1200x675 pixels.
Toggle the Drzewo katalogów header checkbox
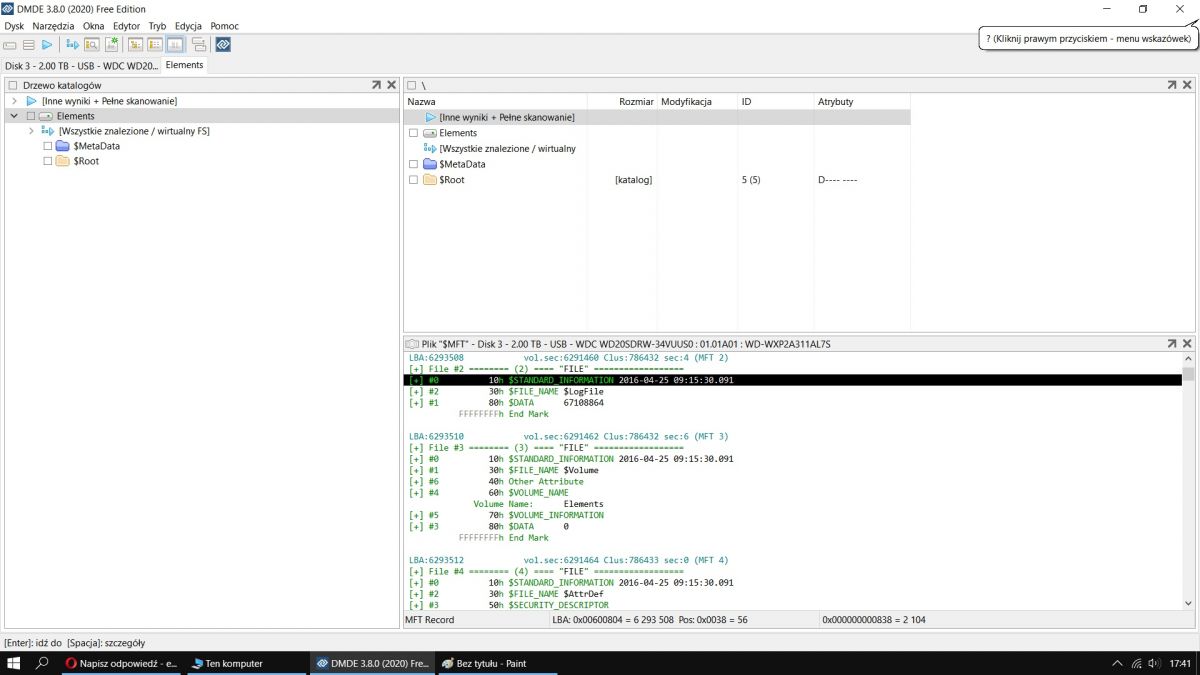tap(13, 86)
